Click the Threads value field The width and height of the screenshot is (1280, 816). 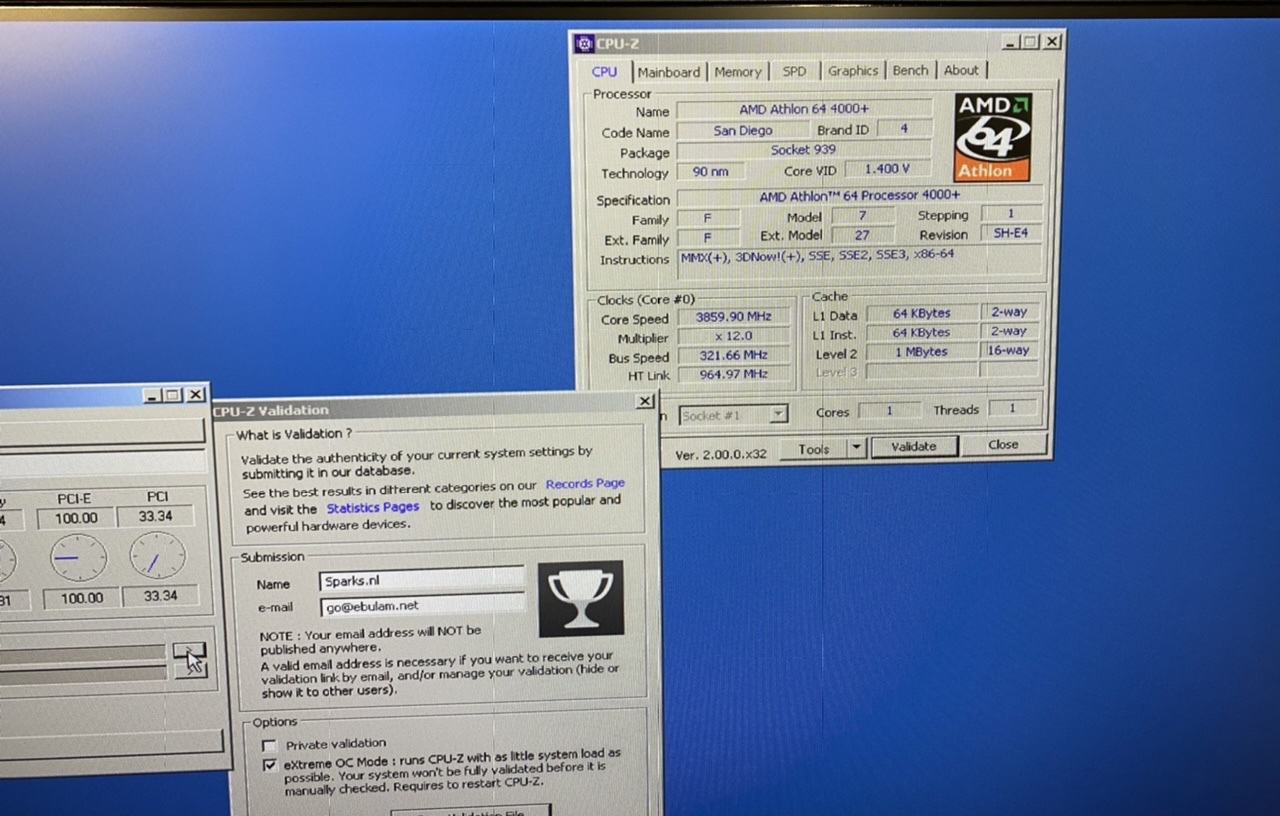1011,408
